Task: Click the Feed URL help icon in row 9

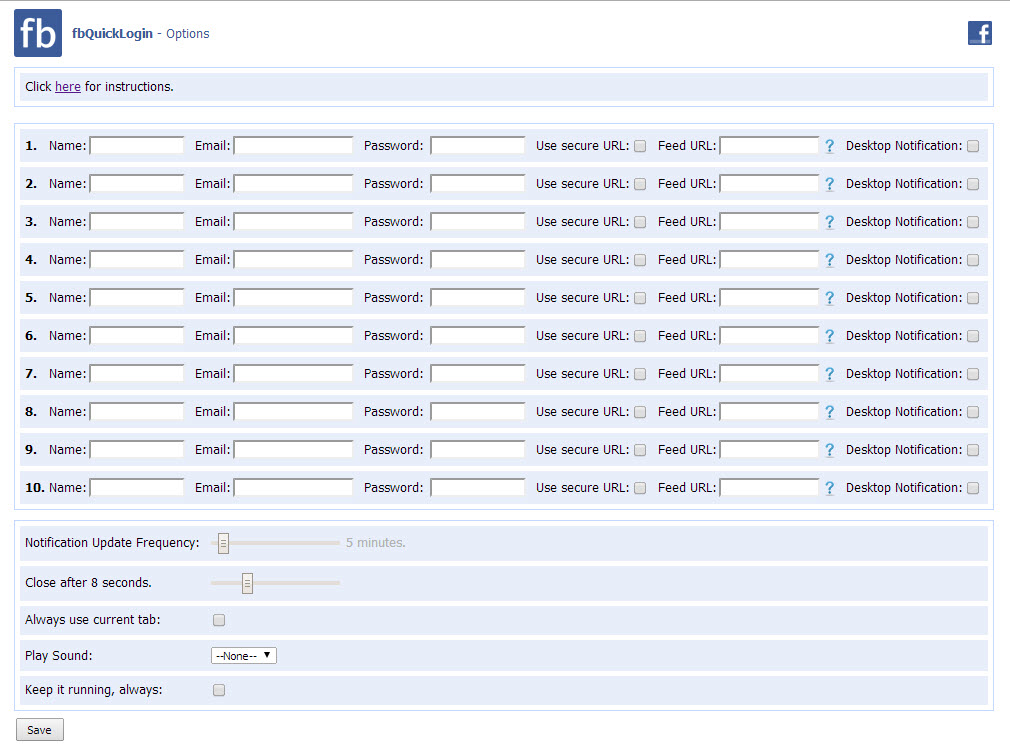Action: (829, 450)
